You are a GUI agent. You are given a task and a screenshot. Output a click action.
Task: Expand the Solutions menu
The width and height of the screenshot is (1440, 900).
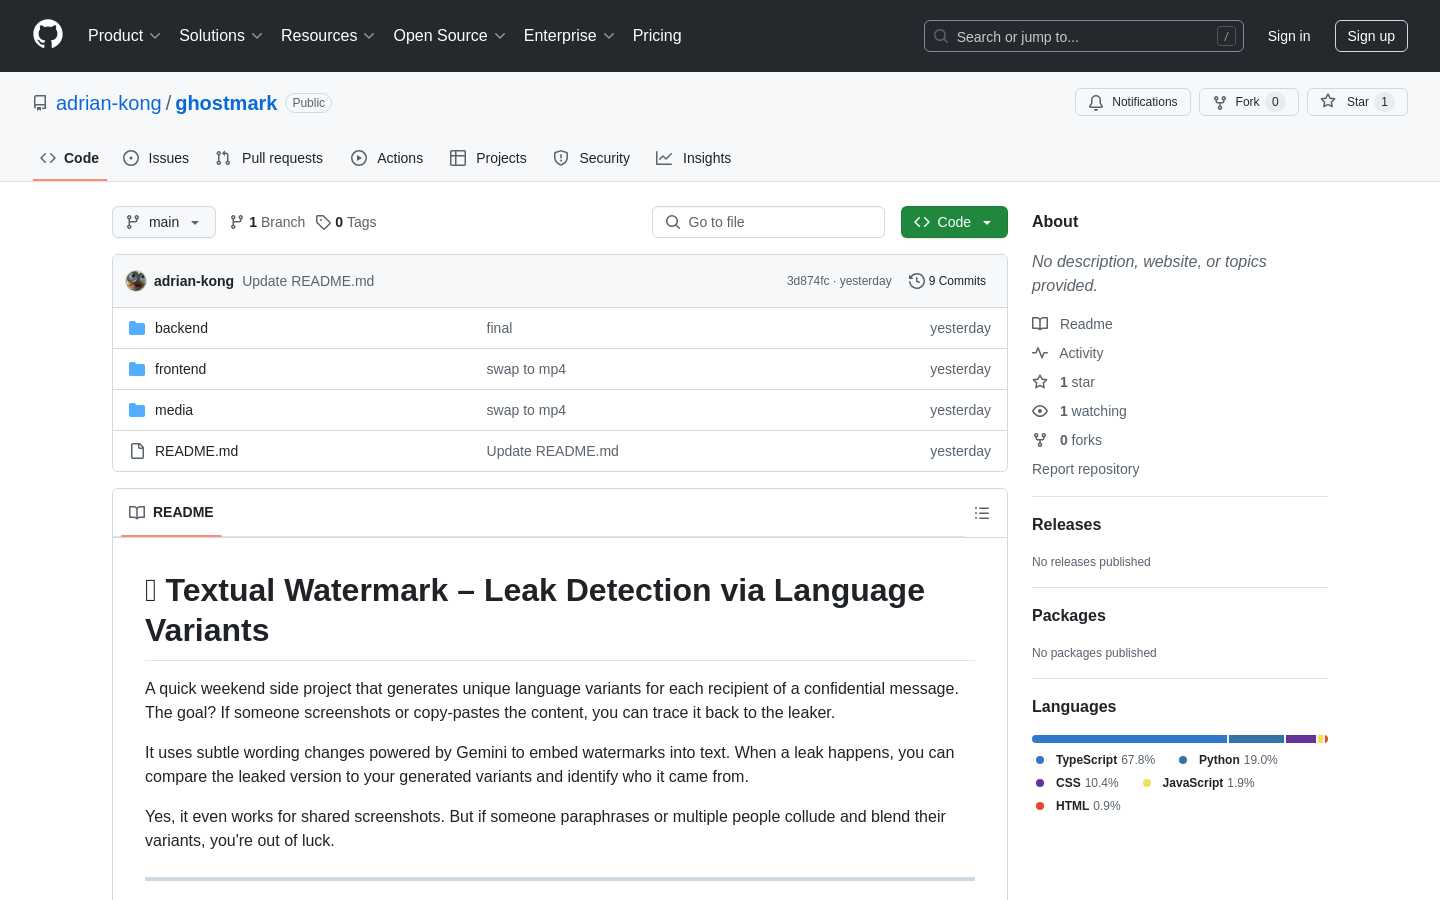tap(221, 36)
